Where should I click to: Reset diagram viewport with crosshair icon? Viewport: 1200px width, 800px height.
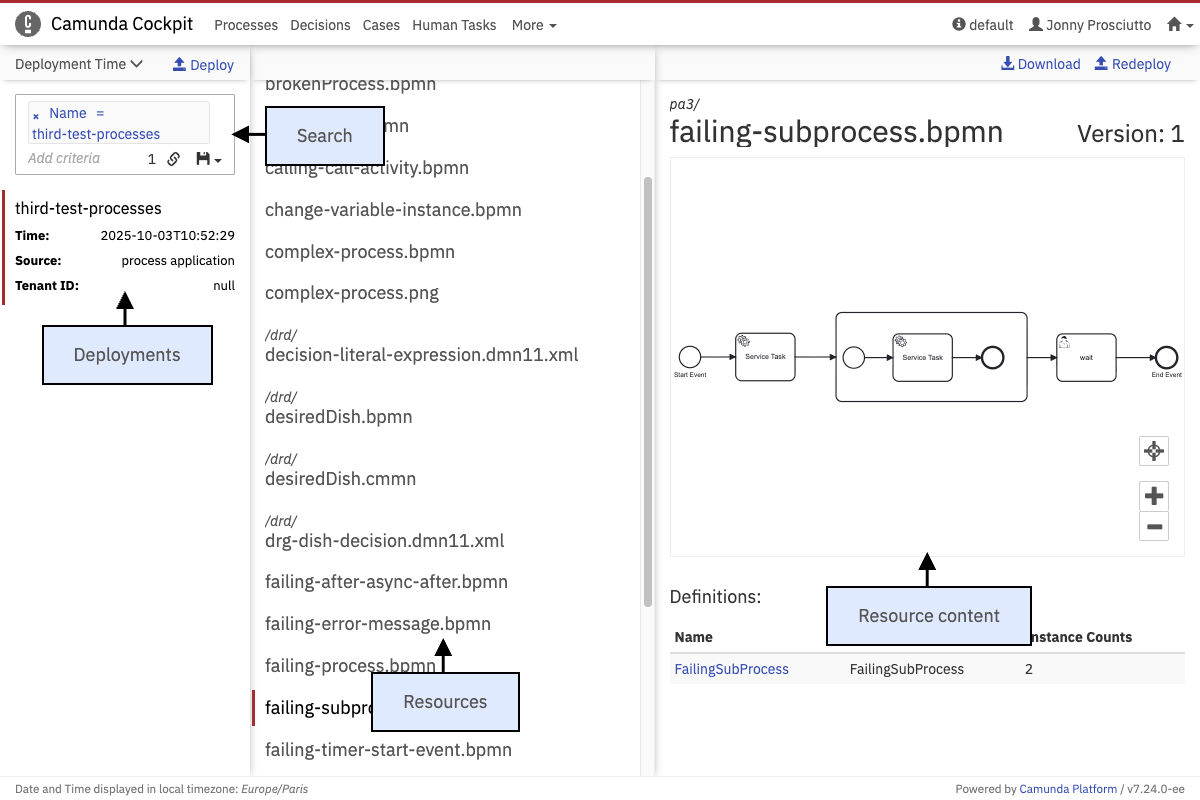click(1154, 451)
